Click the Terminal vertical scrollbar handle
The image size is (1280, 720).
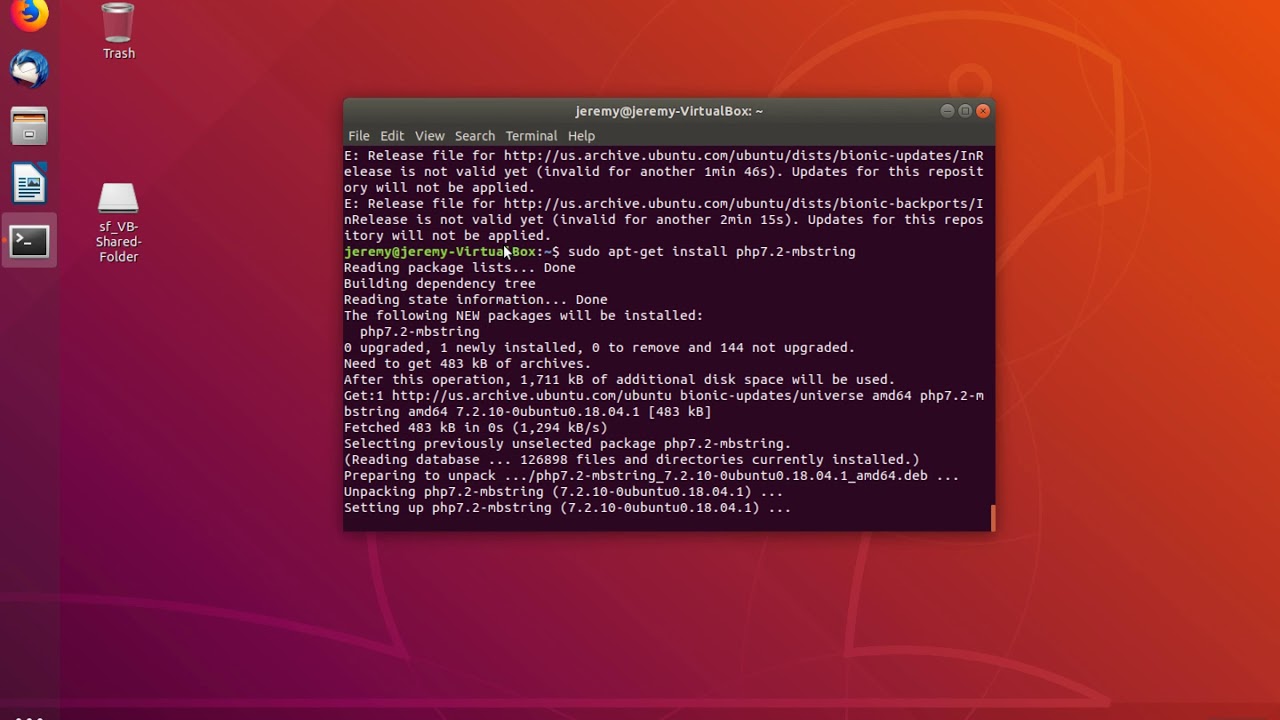click(993, 518)
